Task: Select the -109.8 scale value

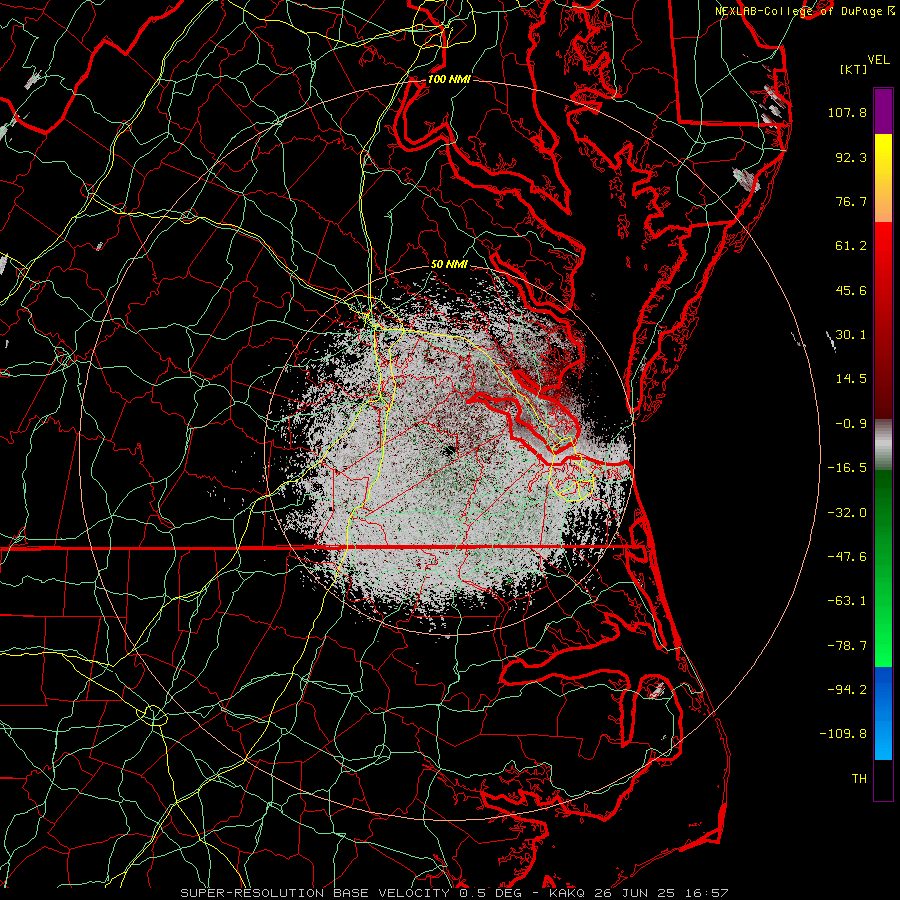Action: tap(843, 734)
